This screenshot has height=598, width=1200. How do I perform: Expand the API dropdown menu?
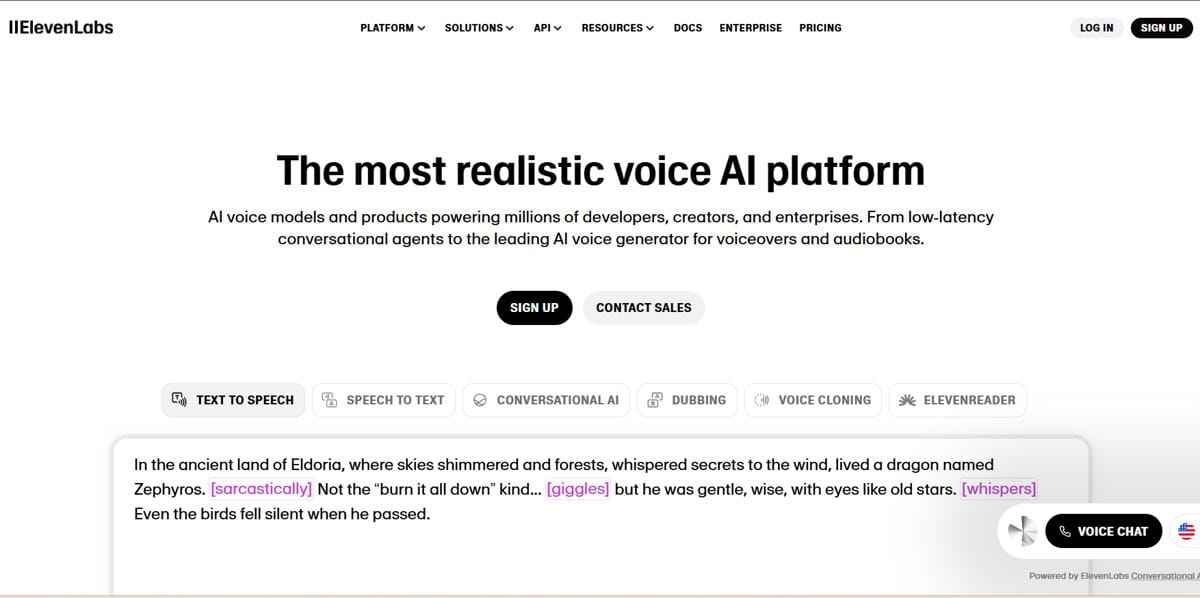(547, 28)
